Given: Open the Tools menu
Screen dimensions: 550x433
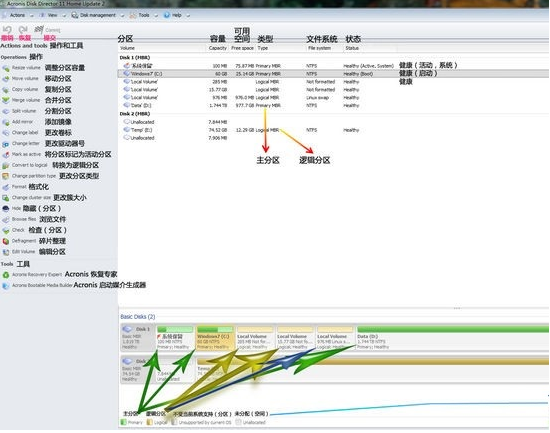Looking at the screenshot, I should [x=144, y=15].
